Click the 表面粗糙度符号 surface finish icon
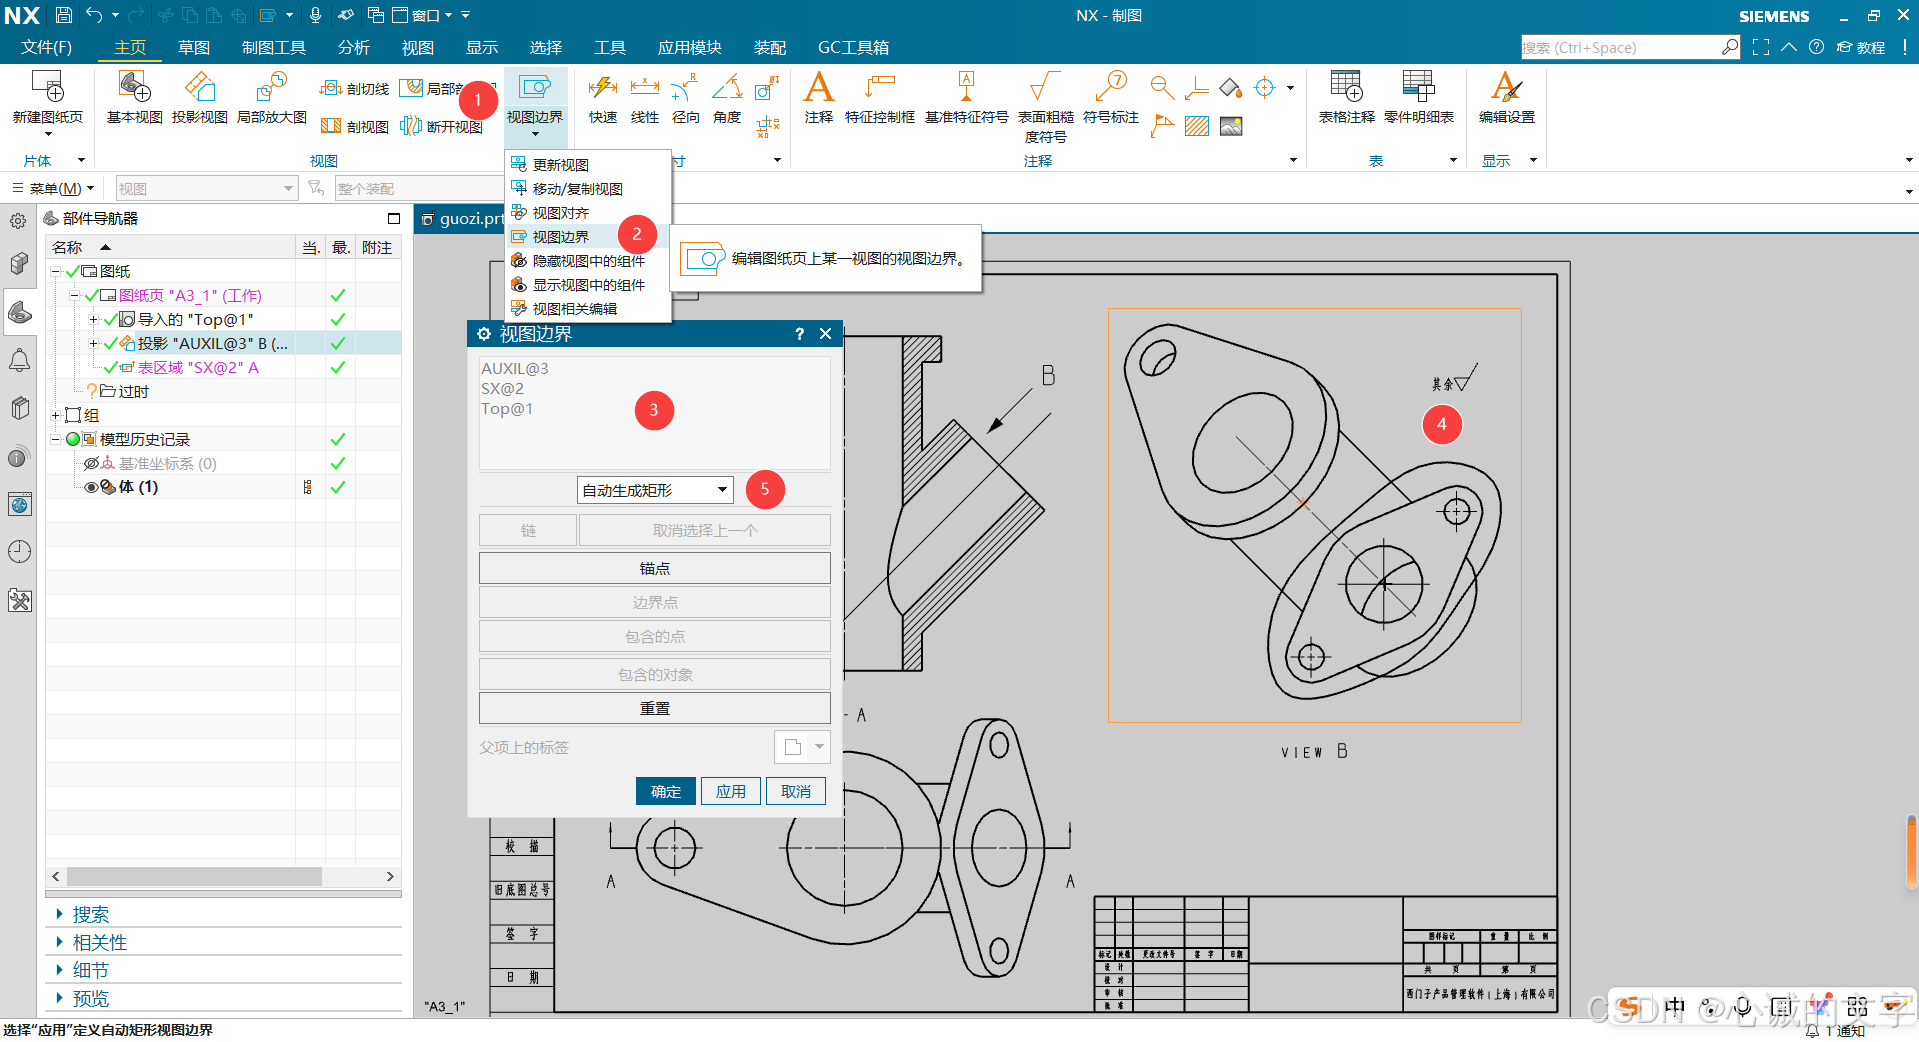 [1045, 87]
